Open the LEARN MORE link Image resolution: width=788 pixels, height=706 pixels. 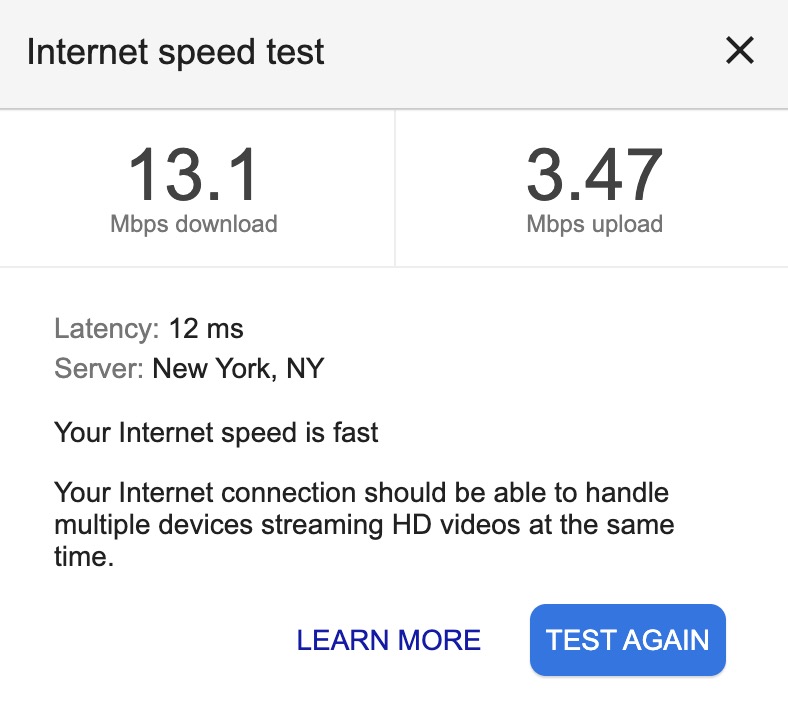click(x=389, y=640)
